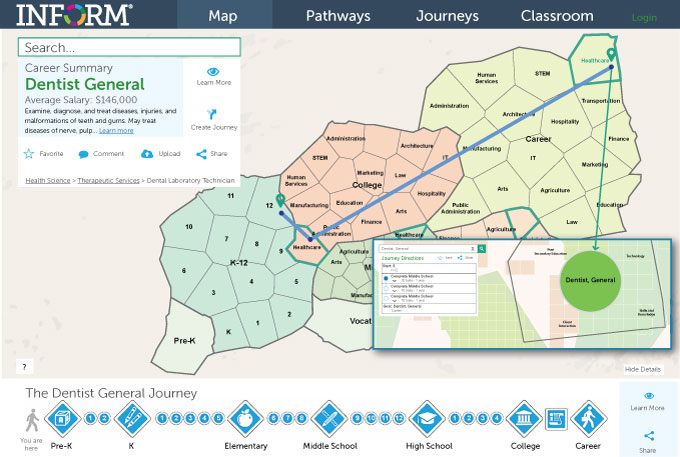Image resolution: width=680 pixels, height=457 pixels.
Task: Select grade 10 marker on journey timeline
Action: click(371, 418)
